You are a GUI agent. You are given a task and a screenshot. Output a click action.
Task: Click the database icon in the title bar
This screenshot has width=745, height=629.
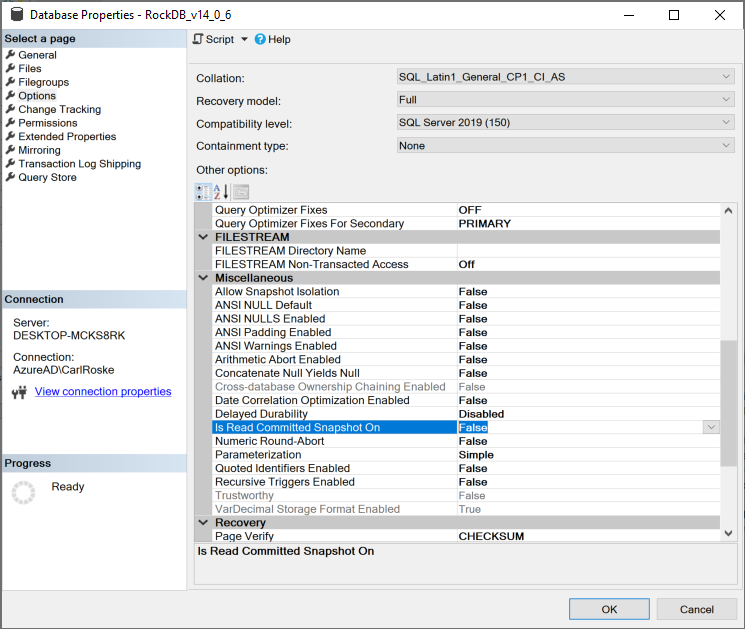17,14
